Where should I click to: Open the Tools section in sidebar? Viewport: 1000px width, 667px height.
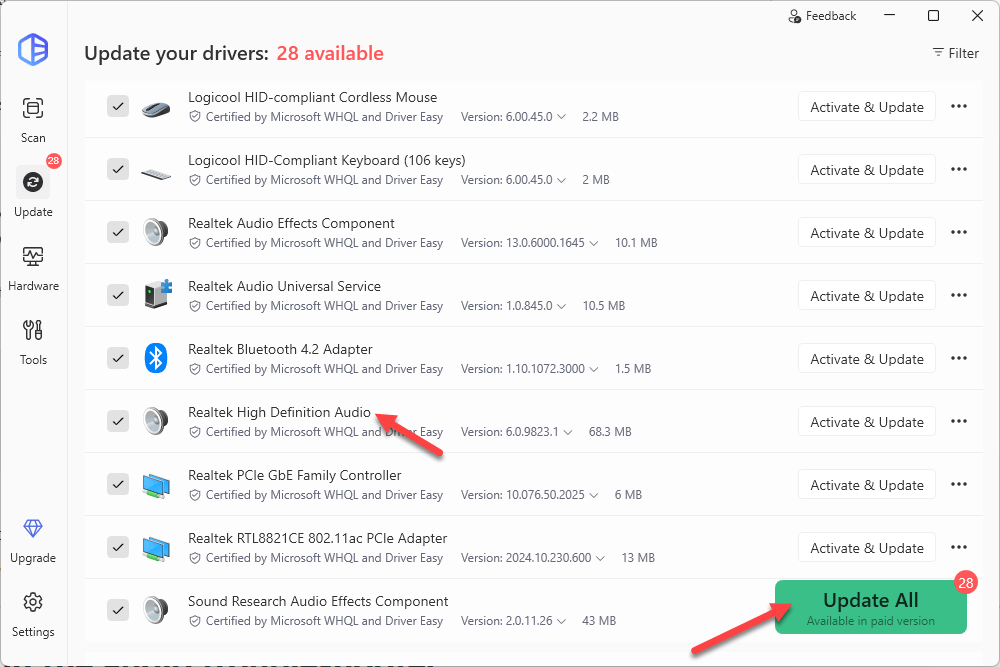(x=33, y=341)
